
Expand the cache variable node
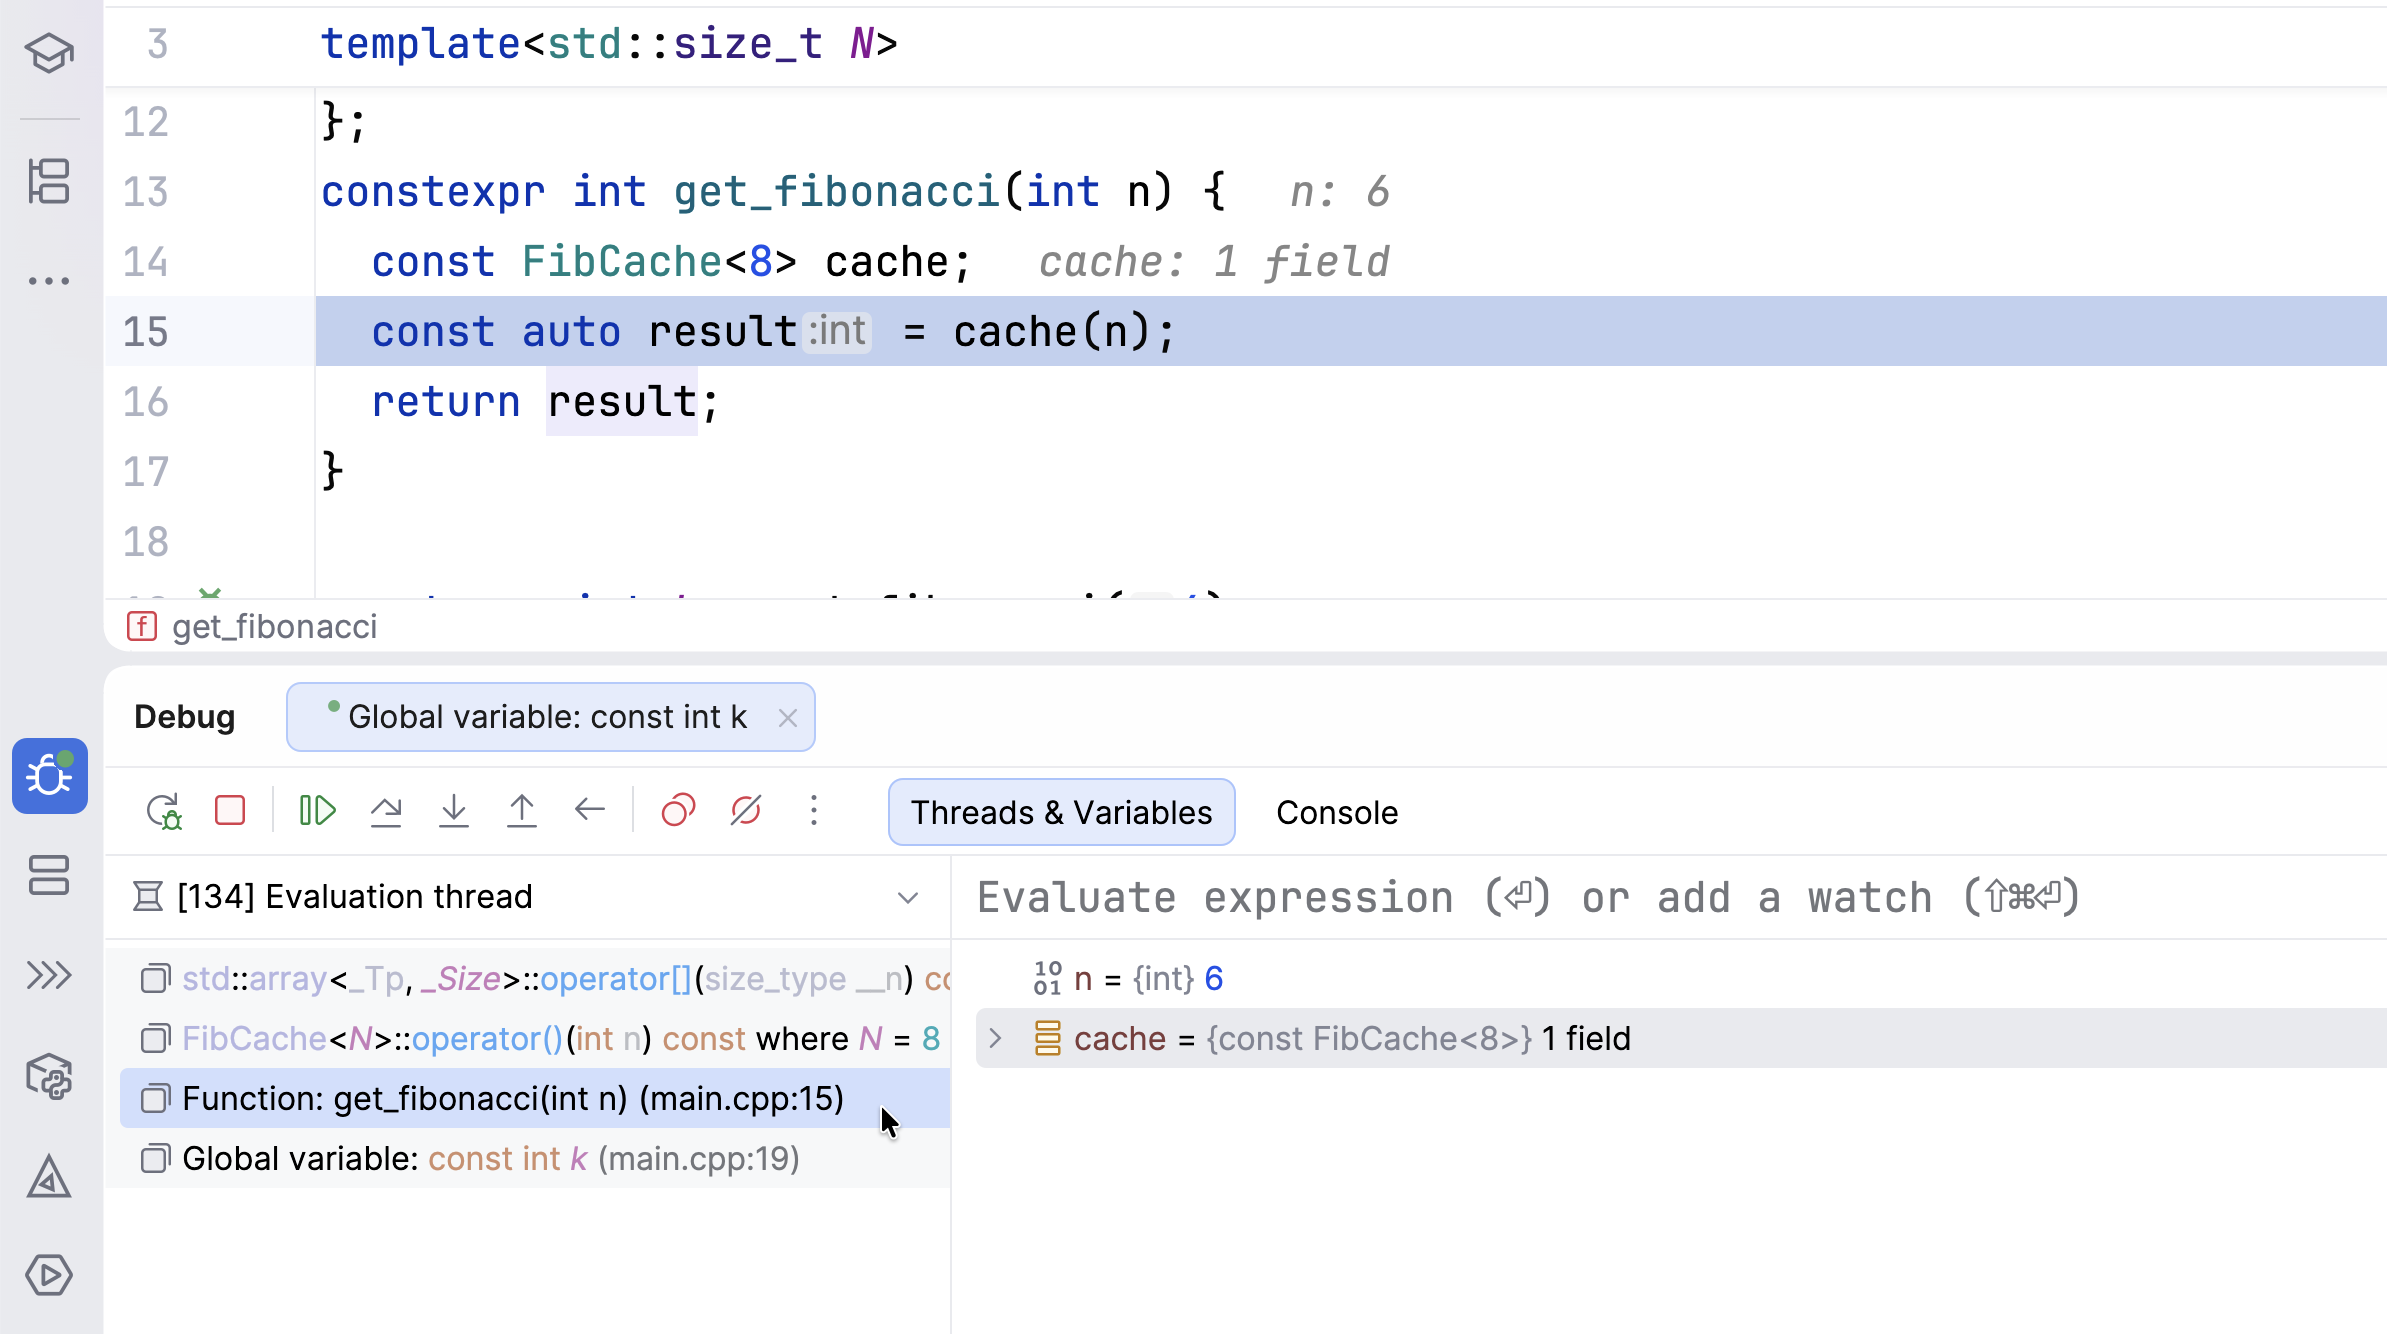tap(995, 1039)
